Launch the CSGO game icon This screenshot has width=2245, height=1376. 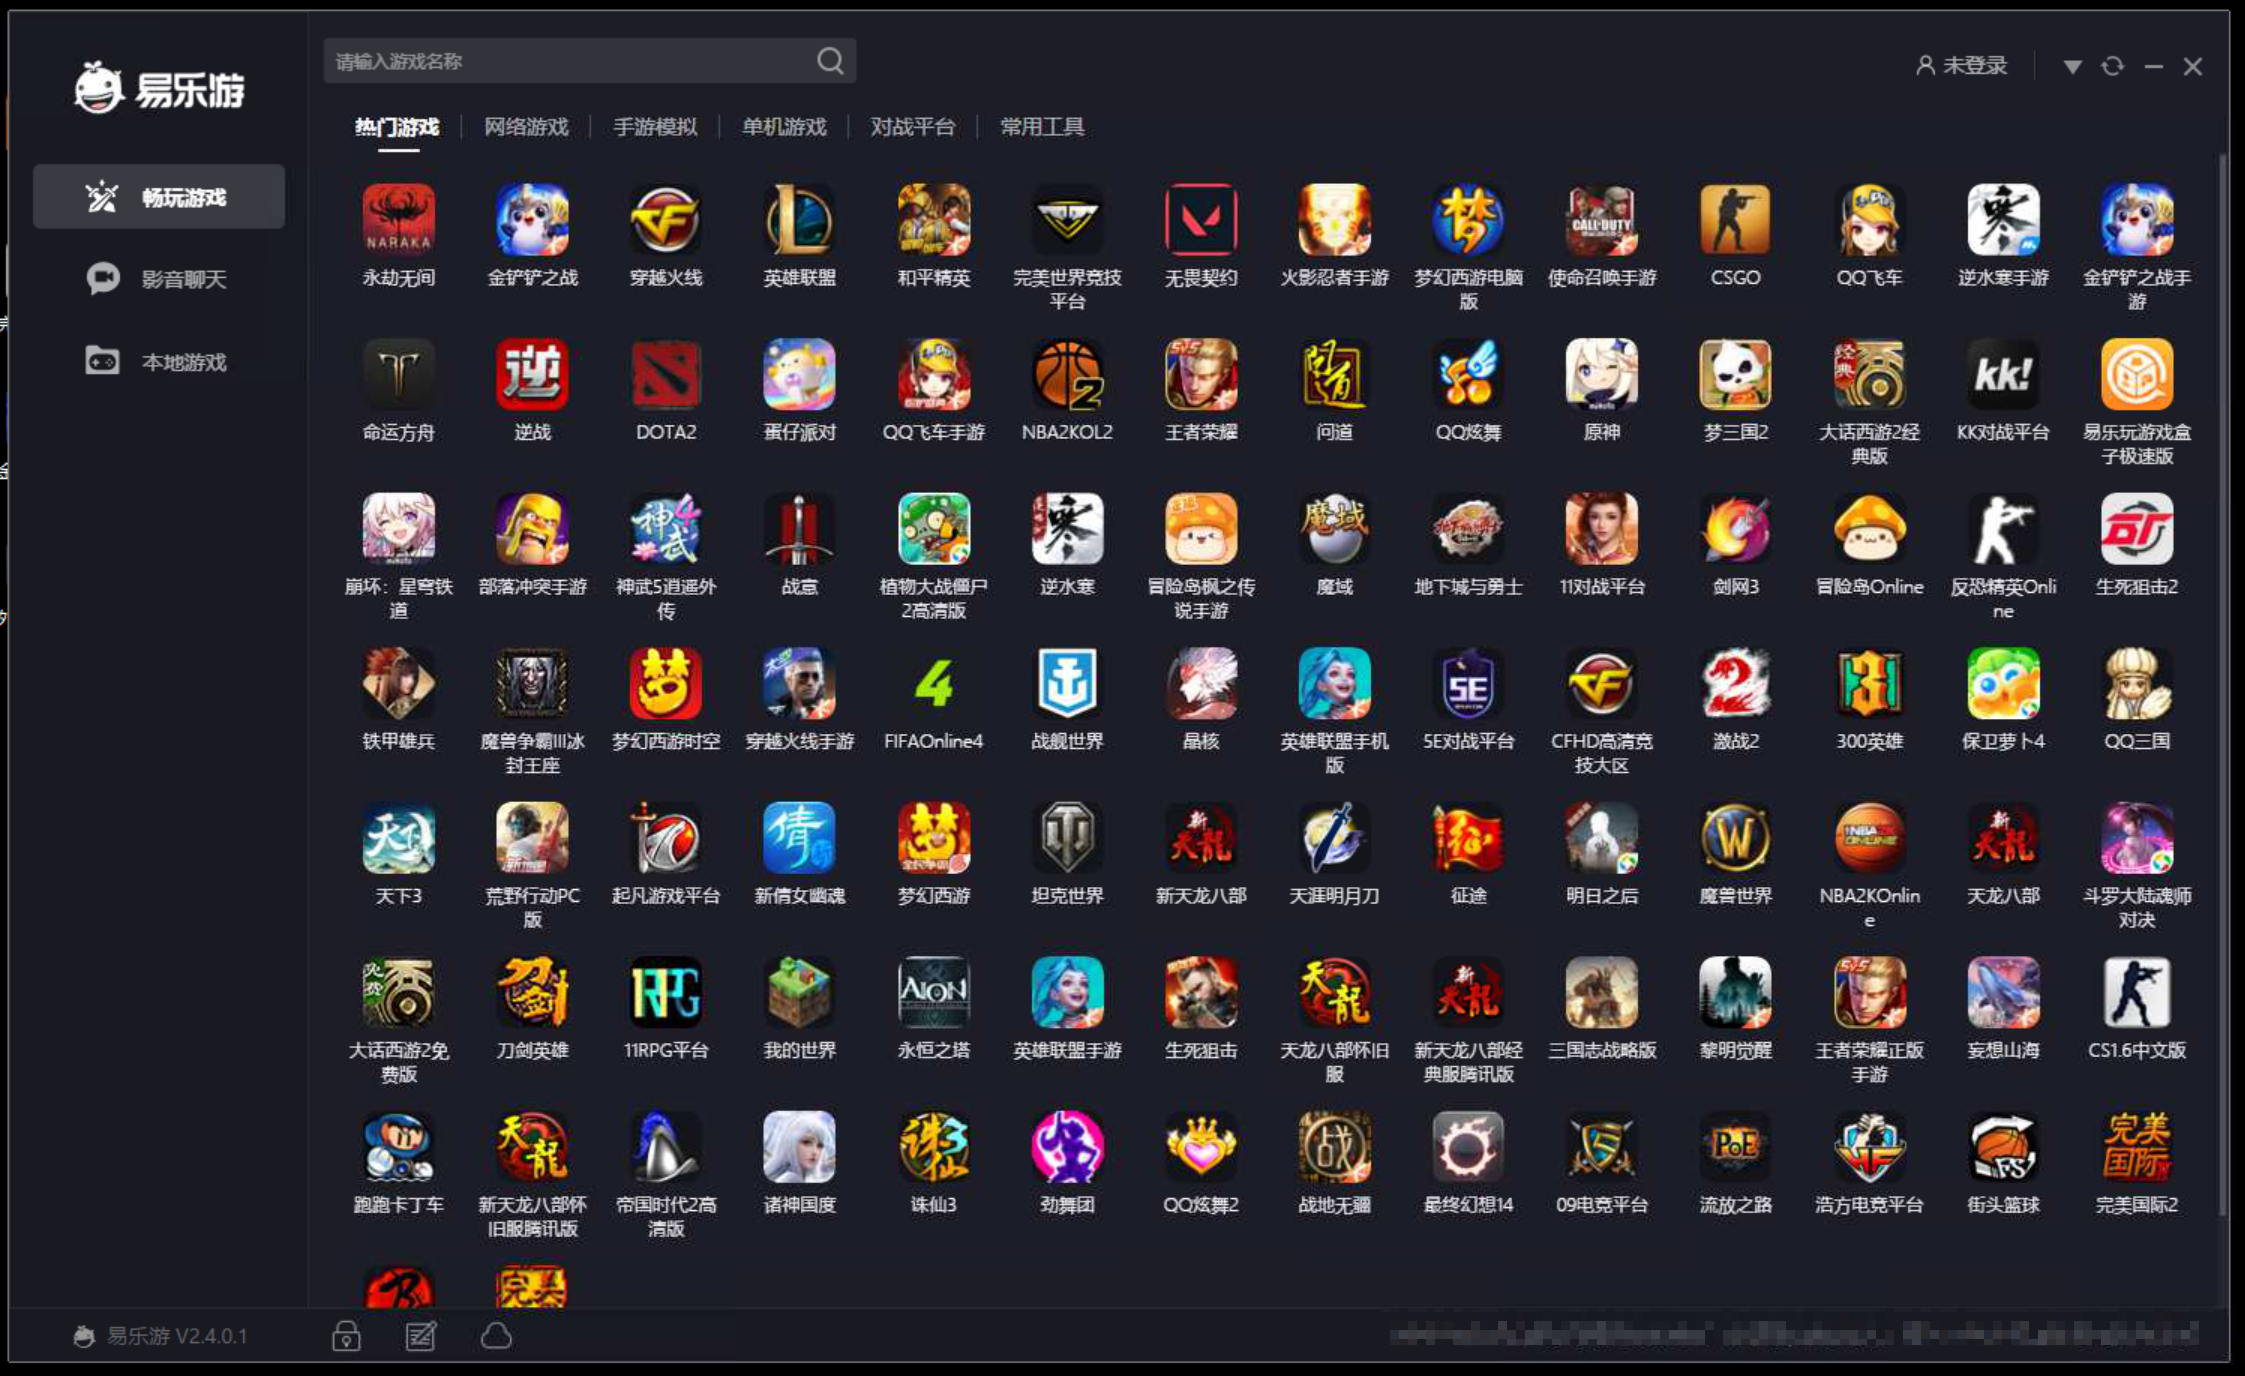pyautogui.click(x=1735, y=219)
